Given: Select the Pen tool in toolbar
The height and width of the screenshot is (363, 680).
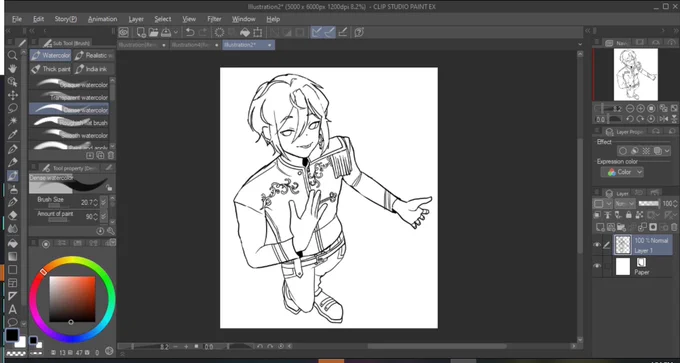Looking at the screenshot, I should coord(13,149).
